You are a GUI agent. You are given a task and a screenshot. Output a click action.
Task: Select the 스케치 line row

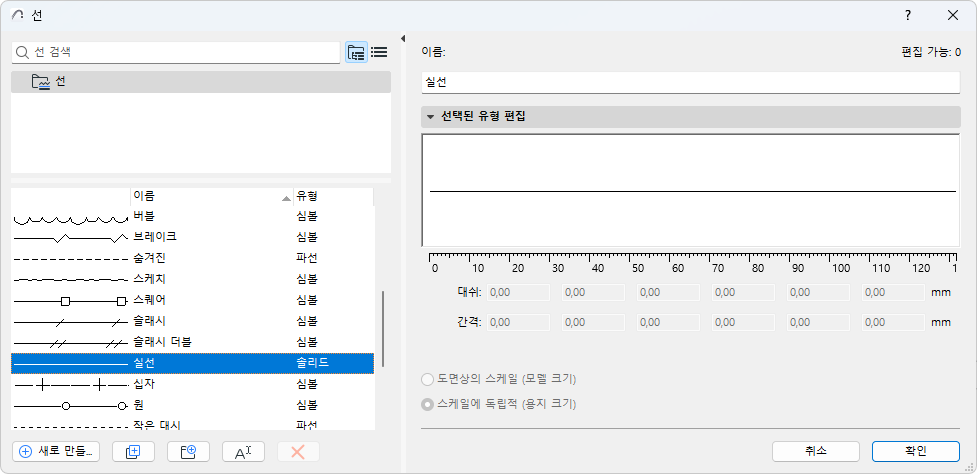click(193, 279)
